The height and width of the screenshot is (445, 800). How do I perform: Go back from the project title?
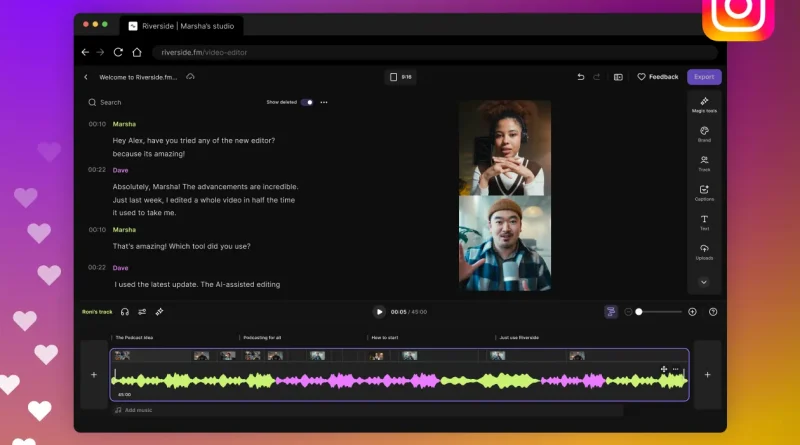pyautogui.click(x=86, y=77)
